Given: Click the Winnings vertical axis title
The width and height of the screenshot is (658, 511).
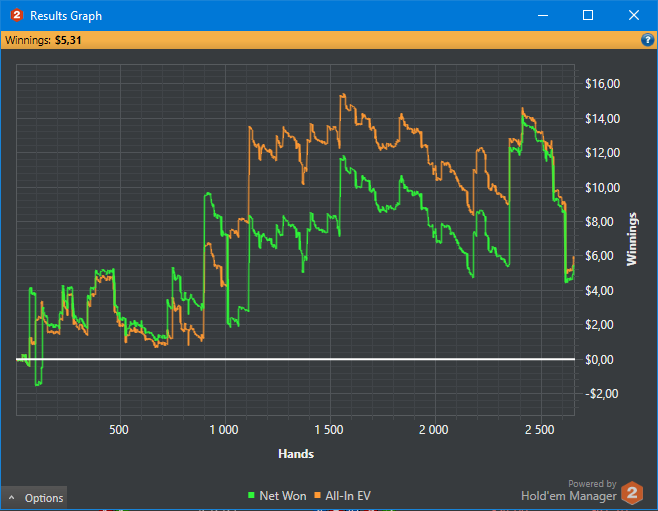Looking at the screenshot, I should click(632, 239).
